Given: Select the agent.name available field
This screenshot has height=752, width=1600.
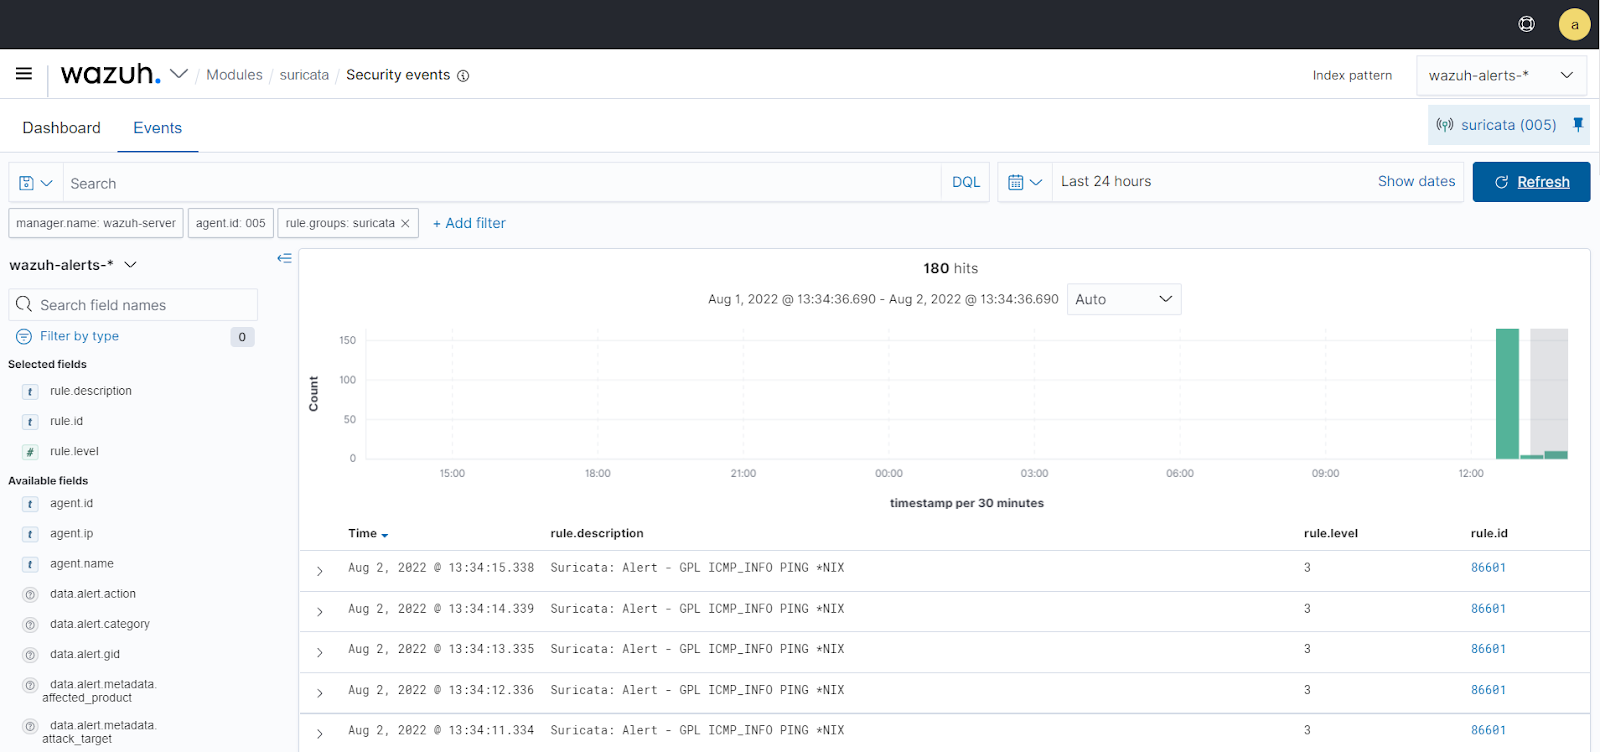Looking at the screenshot, I should pyautogui.click(x=82, y=564).
